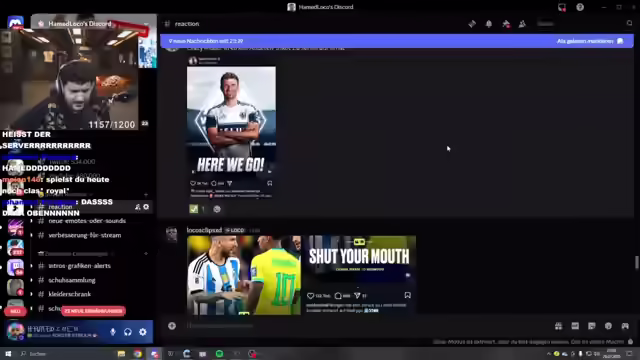Click the notification bell icon
The height and width of the screenshot is (360, 640).
point(489,24)
